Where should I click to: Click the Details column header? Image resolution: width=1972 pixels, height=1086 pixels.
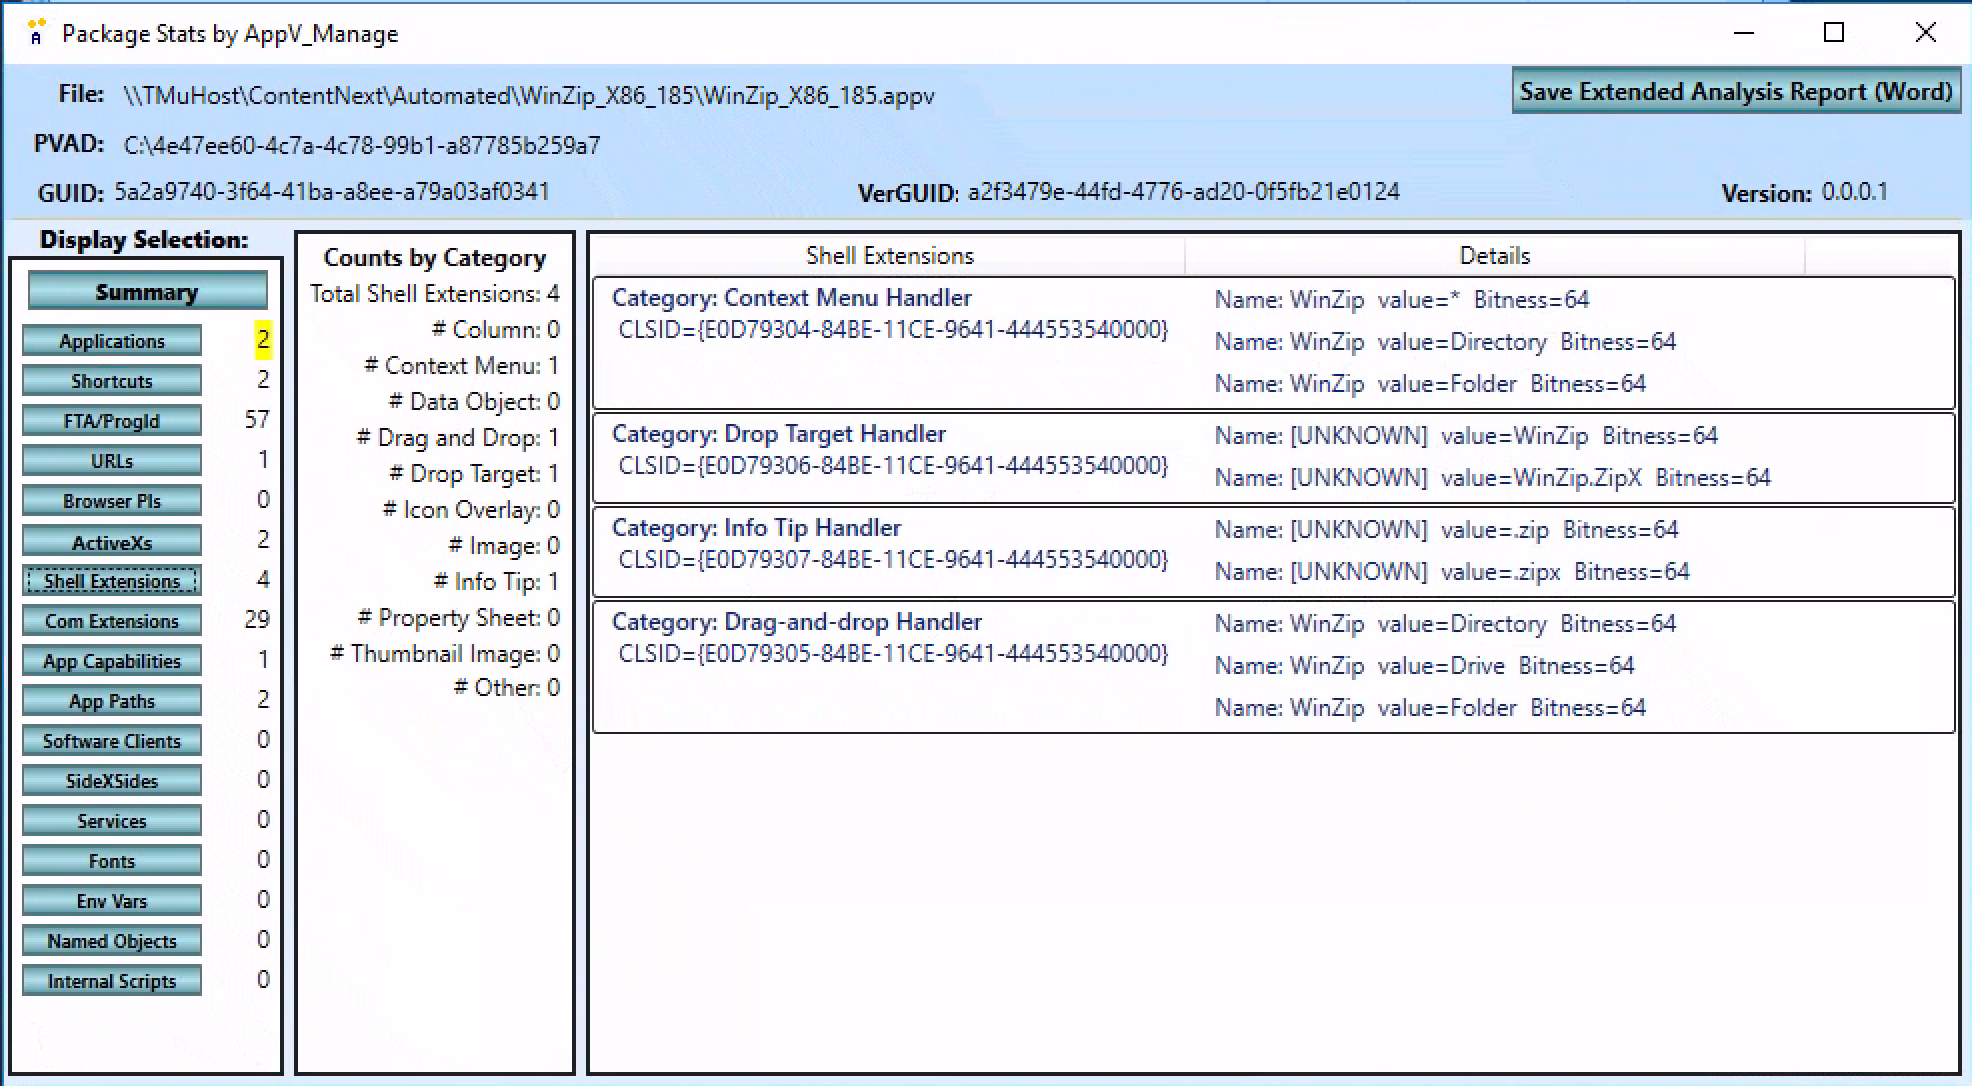coord(1495,256)
